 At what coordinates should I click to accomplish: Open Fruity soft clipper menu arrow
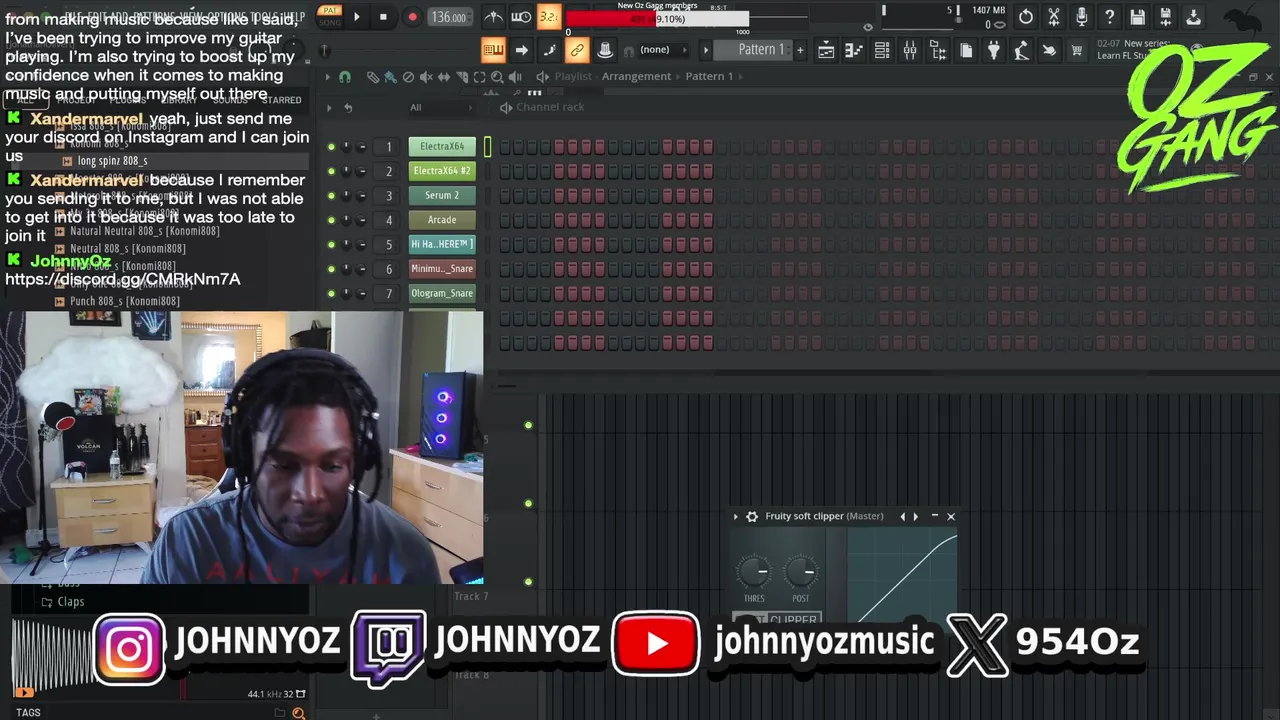pos(736,517)
